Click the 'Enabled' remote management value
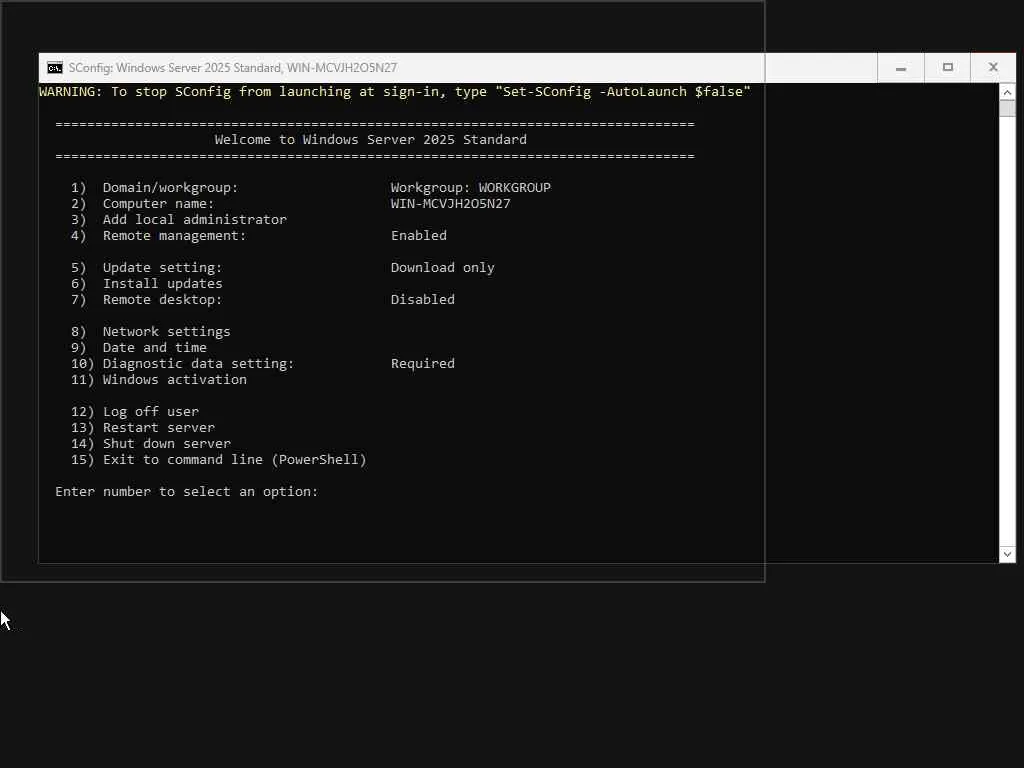 419,236
